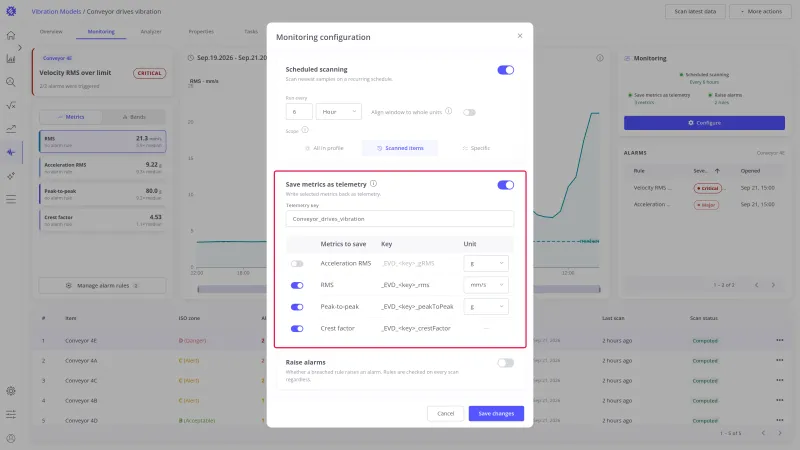Select 'All in profile' scope option
This screenshot has height=450, width=800.
pos(324,148)
